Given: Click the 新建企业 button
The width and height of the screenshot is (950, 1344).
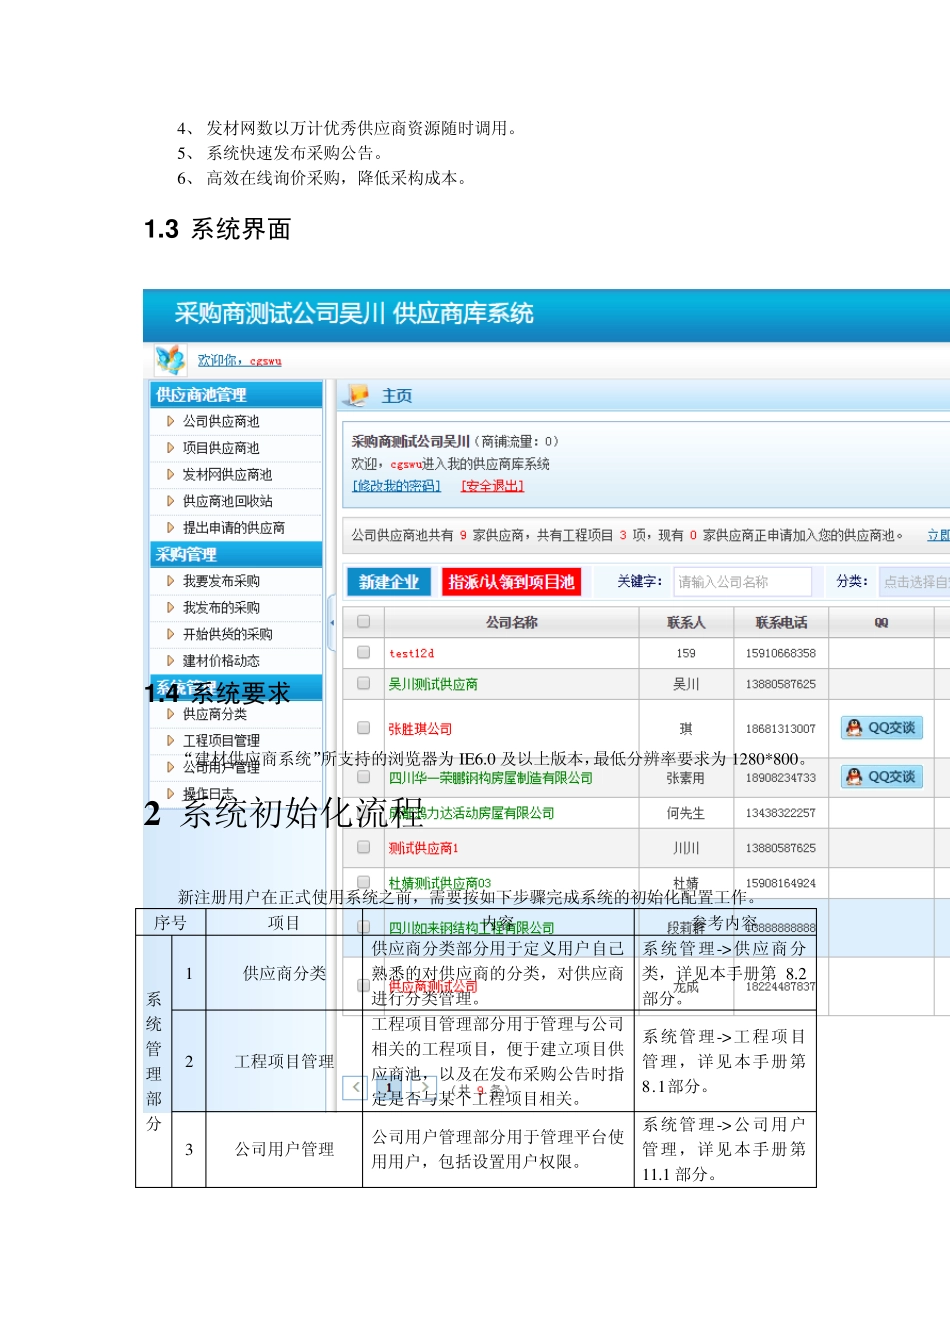Looking at the screenshot, I should 389,582.
